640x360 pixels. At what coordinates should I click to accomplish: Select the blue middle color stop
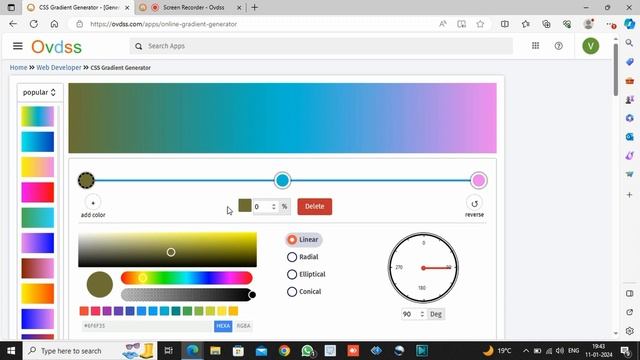(282, 180)
